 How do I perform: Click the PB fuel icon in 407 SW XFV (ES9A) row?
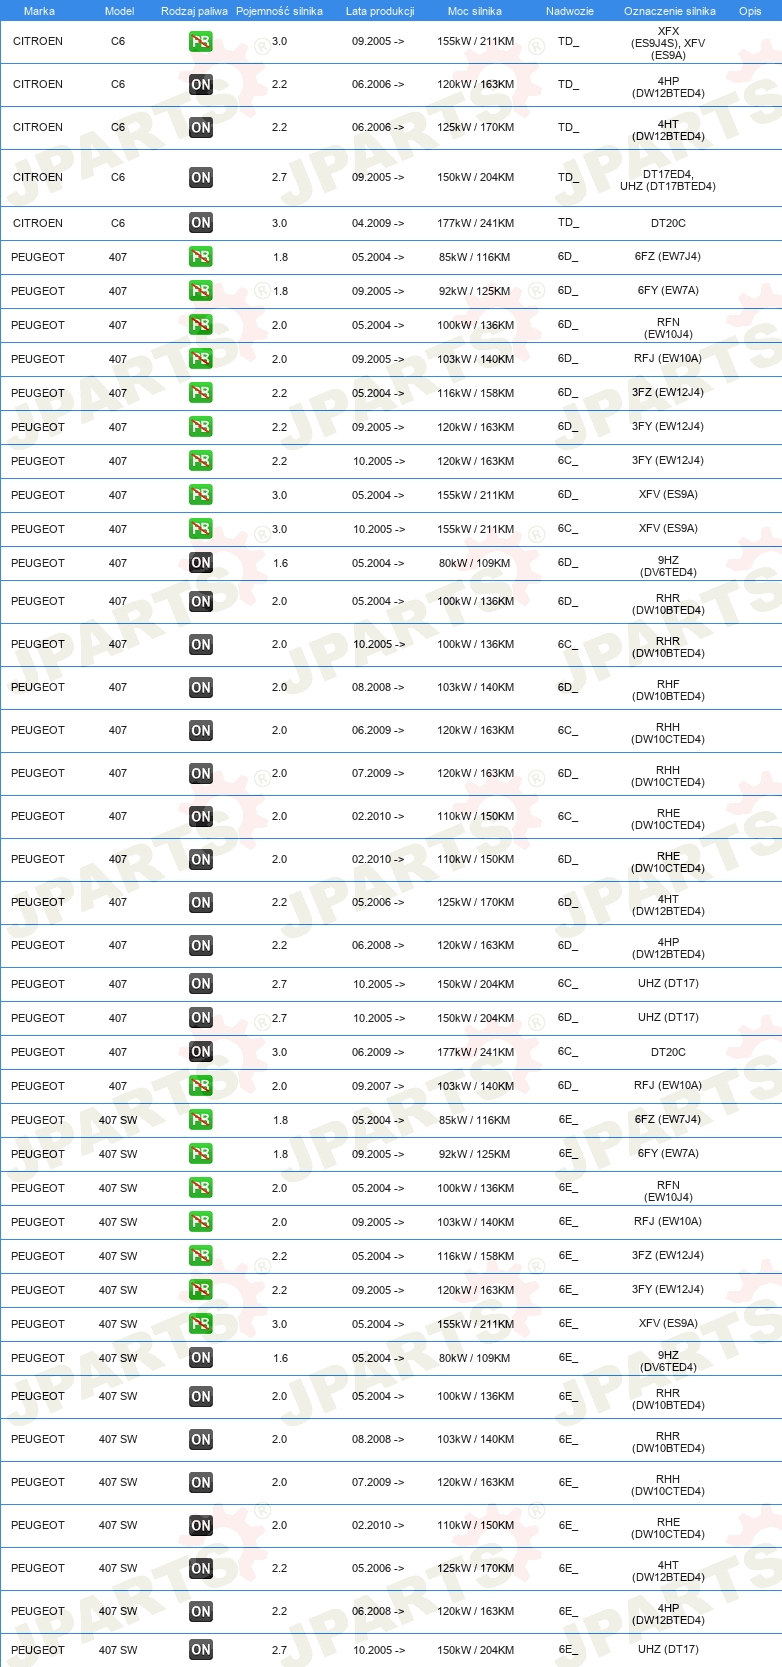201,1324
